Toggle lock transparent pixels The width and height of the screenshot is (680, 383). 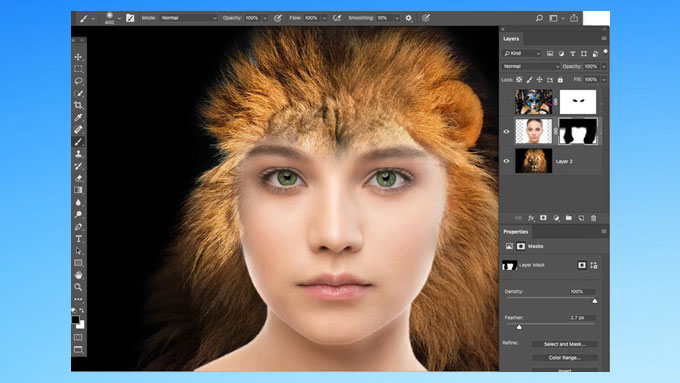pyautogui.click(x=519, y=80)
